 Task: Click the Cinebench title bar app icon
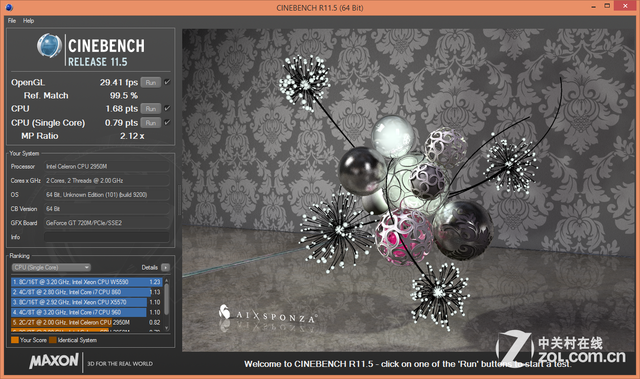pos(9,7)
